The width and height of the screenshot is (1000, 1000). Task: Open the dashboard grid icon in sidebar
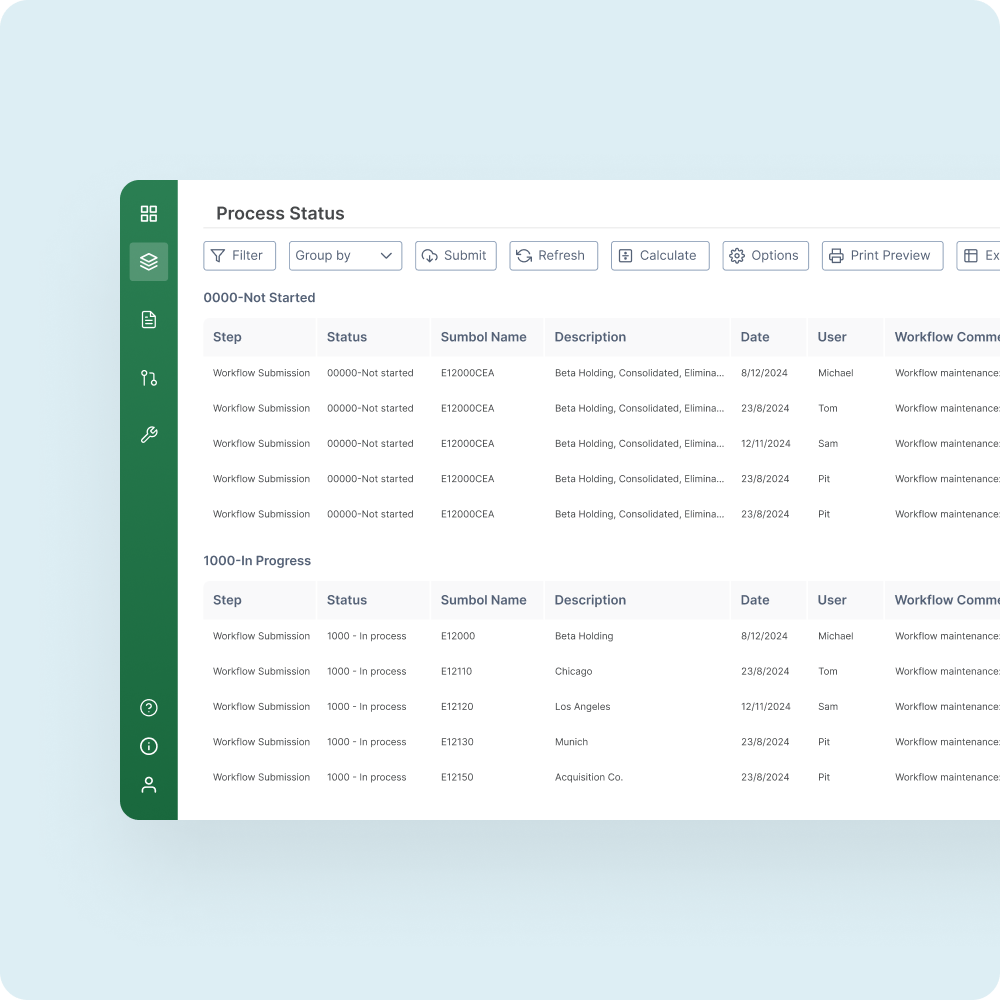148,213
